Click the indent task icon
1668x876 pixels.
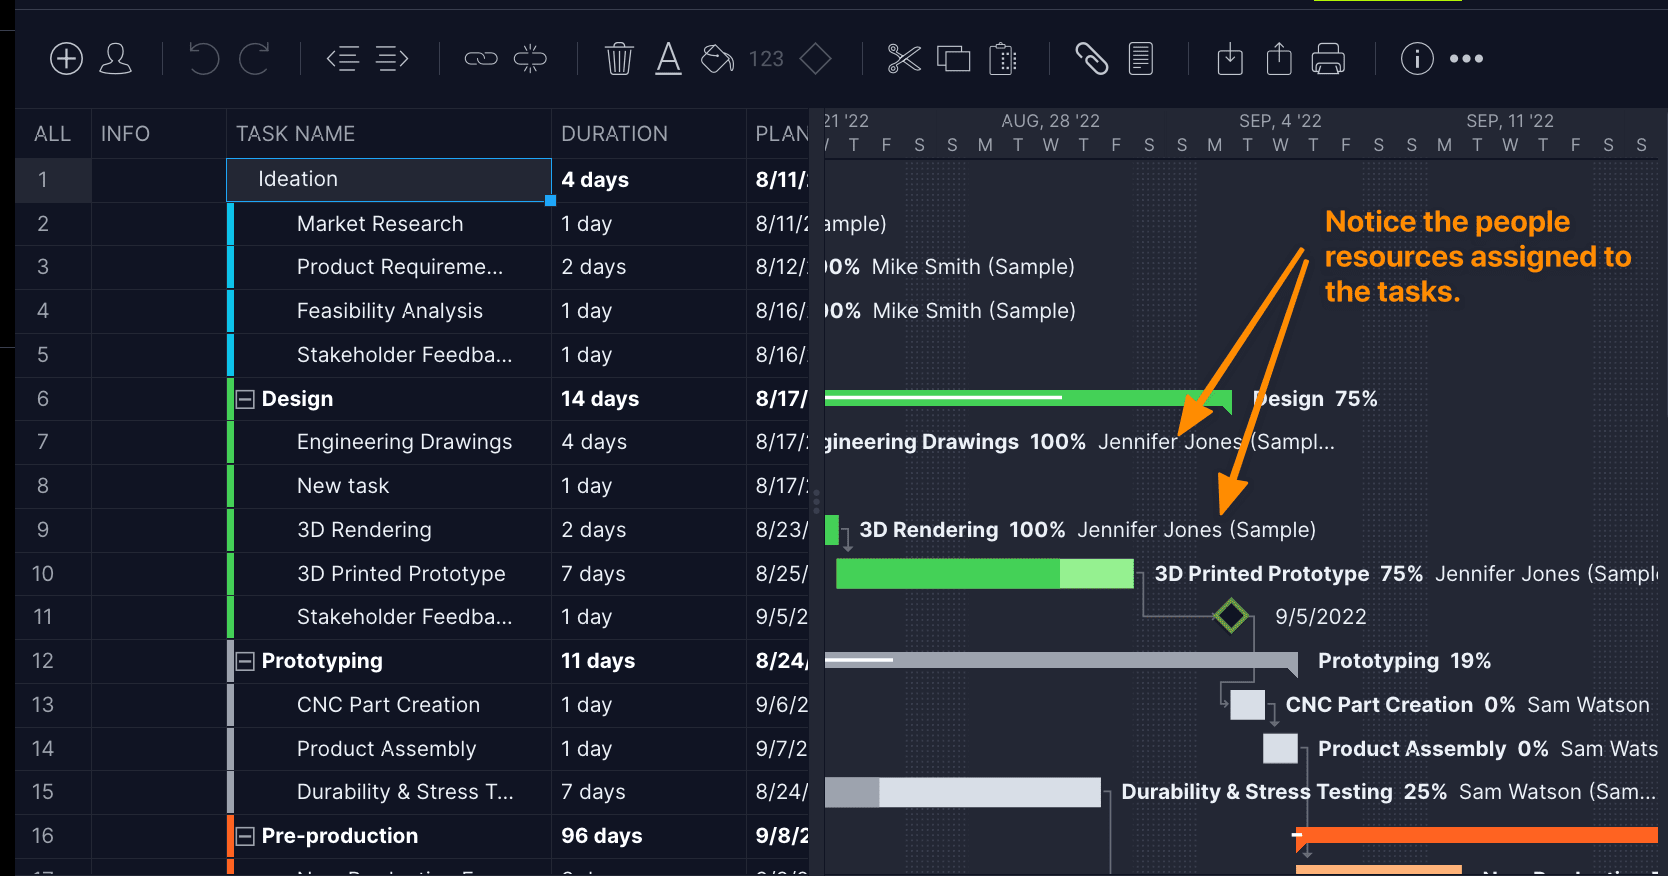[x=392, y=59]
